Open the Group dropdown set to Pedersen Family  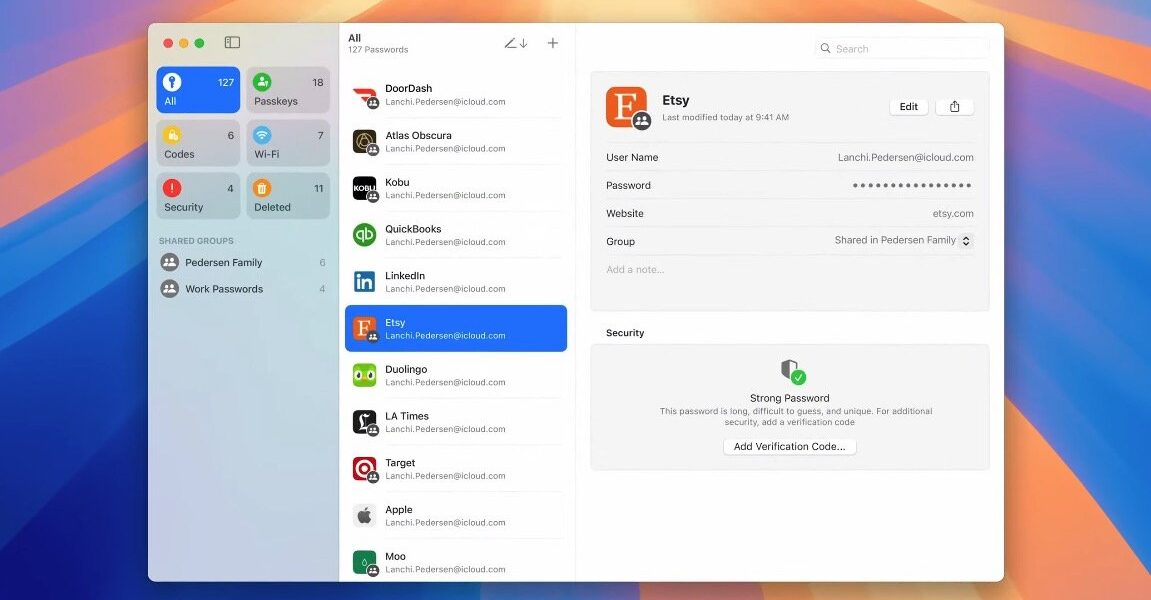tap(900, 241)
